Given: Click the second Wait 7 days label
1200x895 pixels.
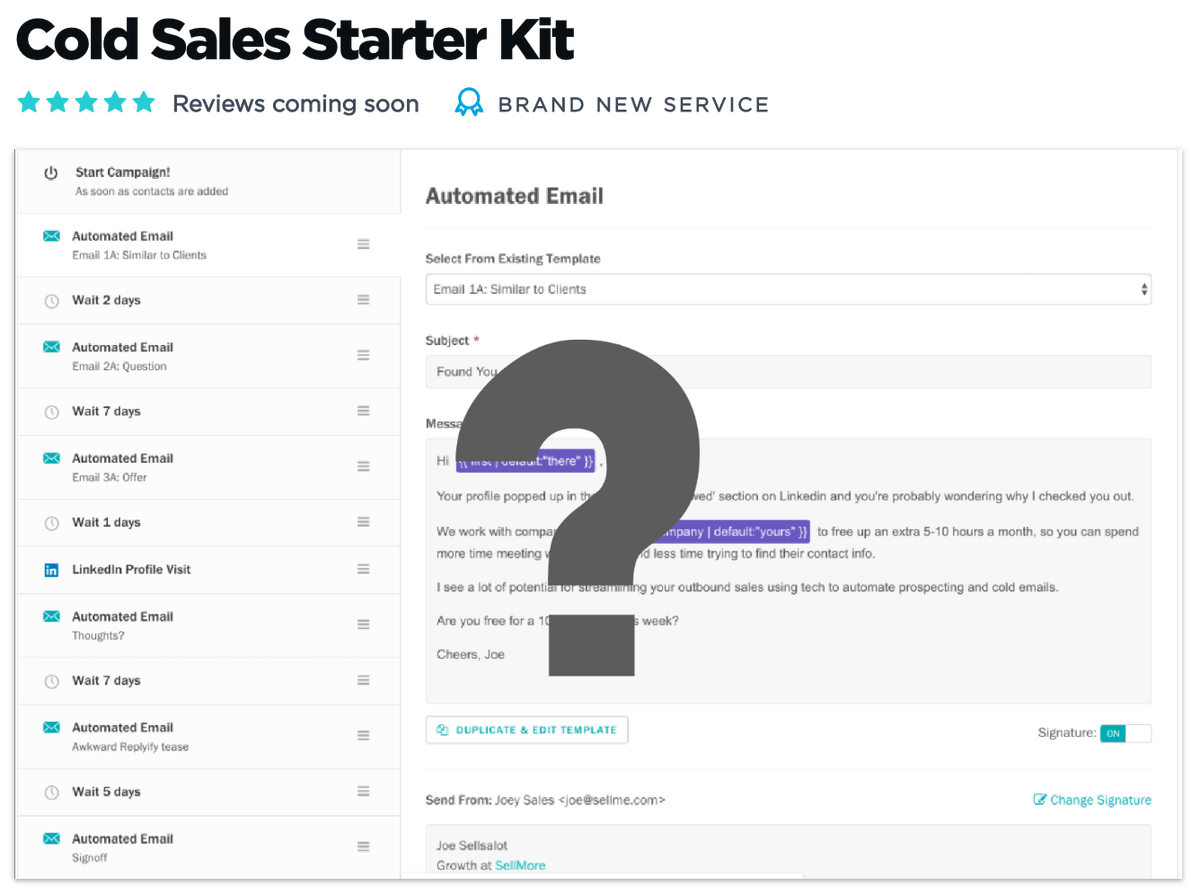Looking at the screenshot, I should (x=106, y=681).
